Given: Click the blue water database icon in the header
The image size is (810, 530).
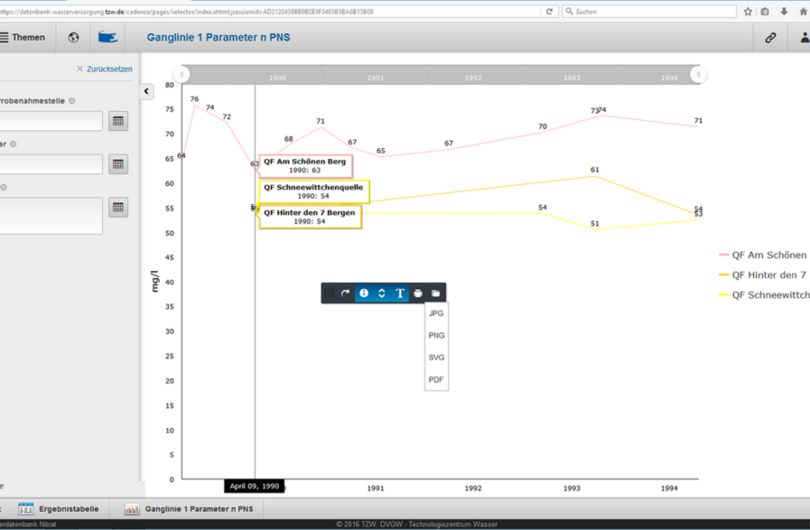Looking at the screenshot, I should pyautogui.click(x=107, y=37).
